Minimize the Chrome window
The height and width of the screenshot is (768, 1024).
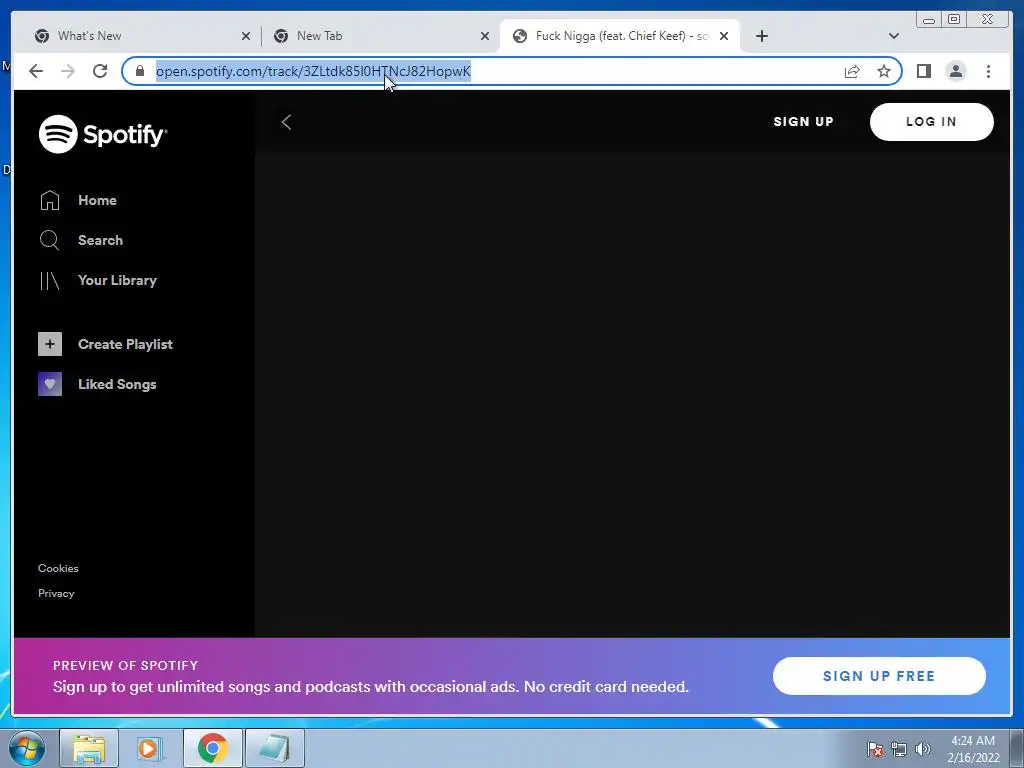[929, 20]
